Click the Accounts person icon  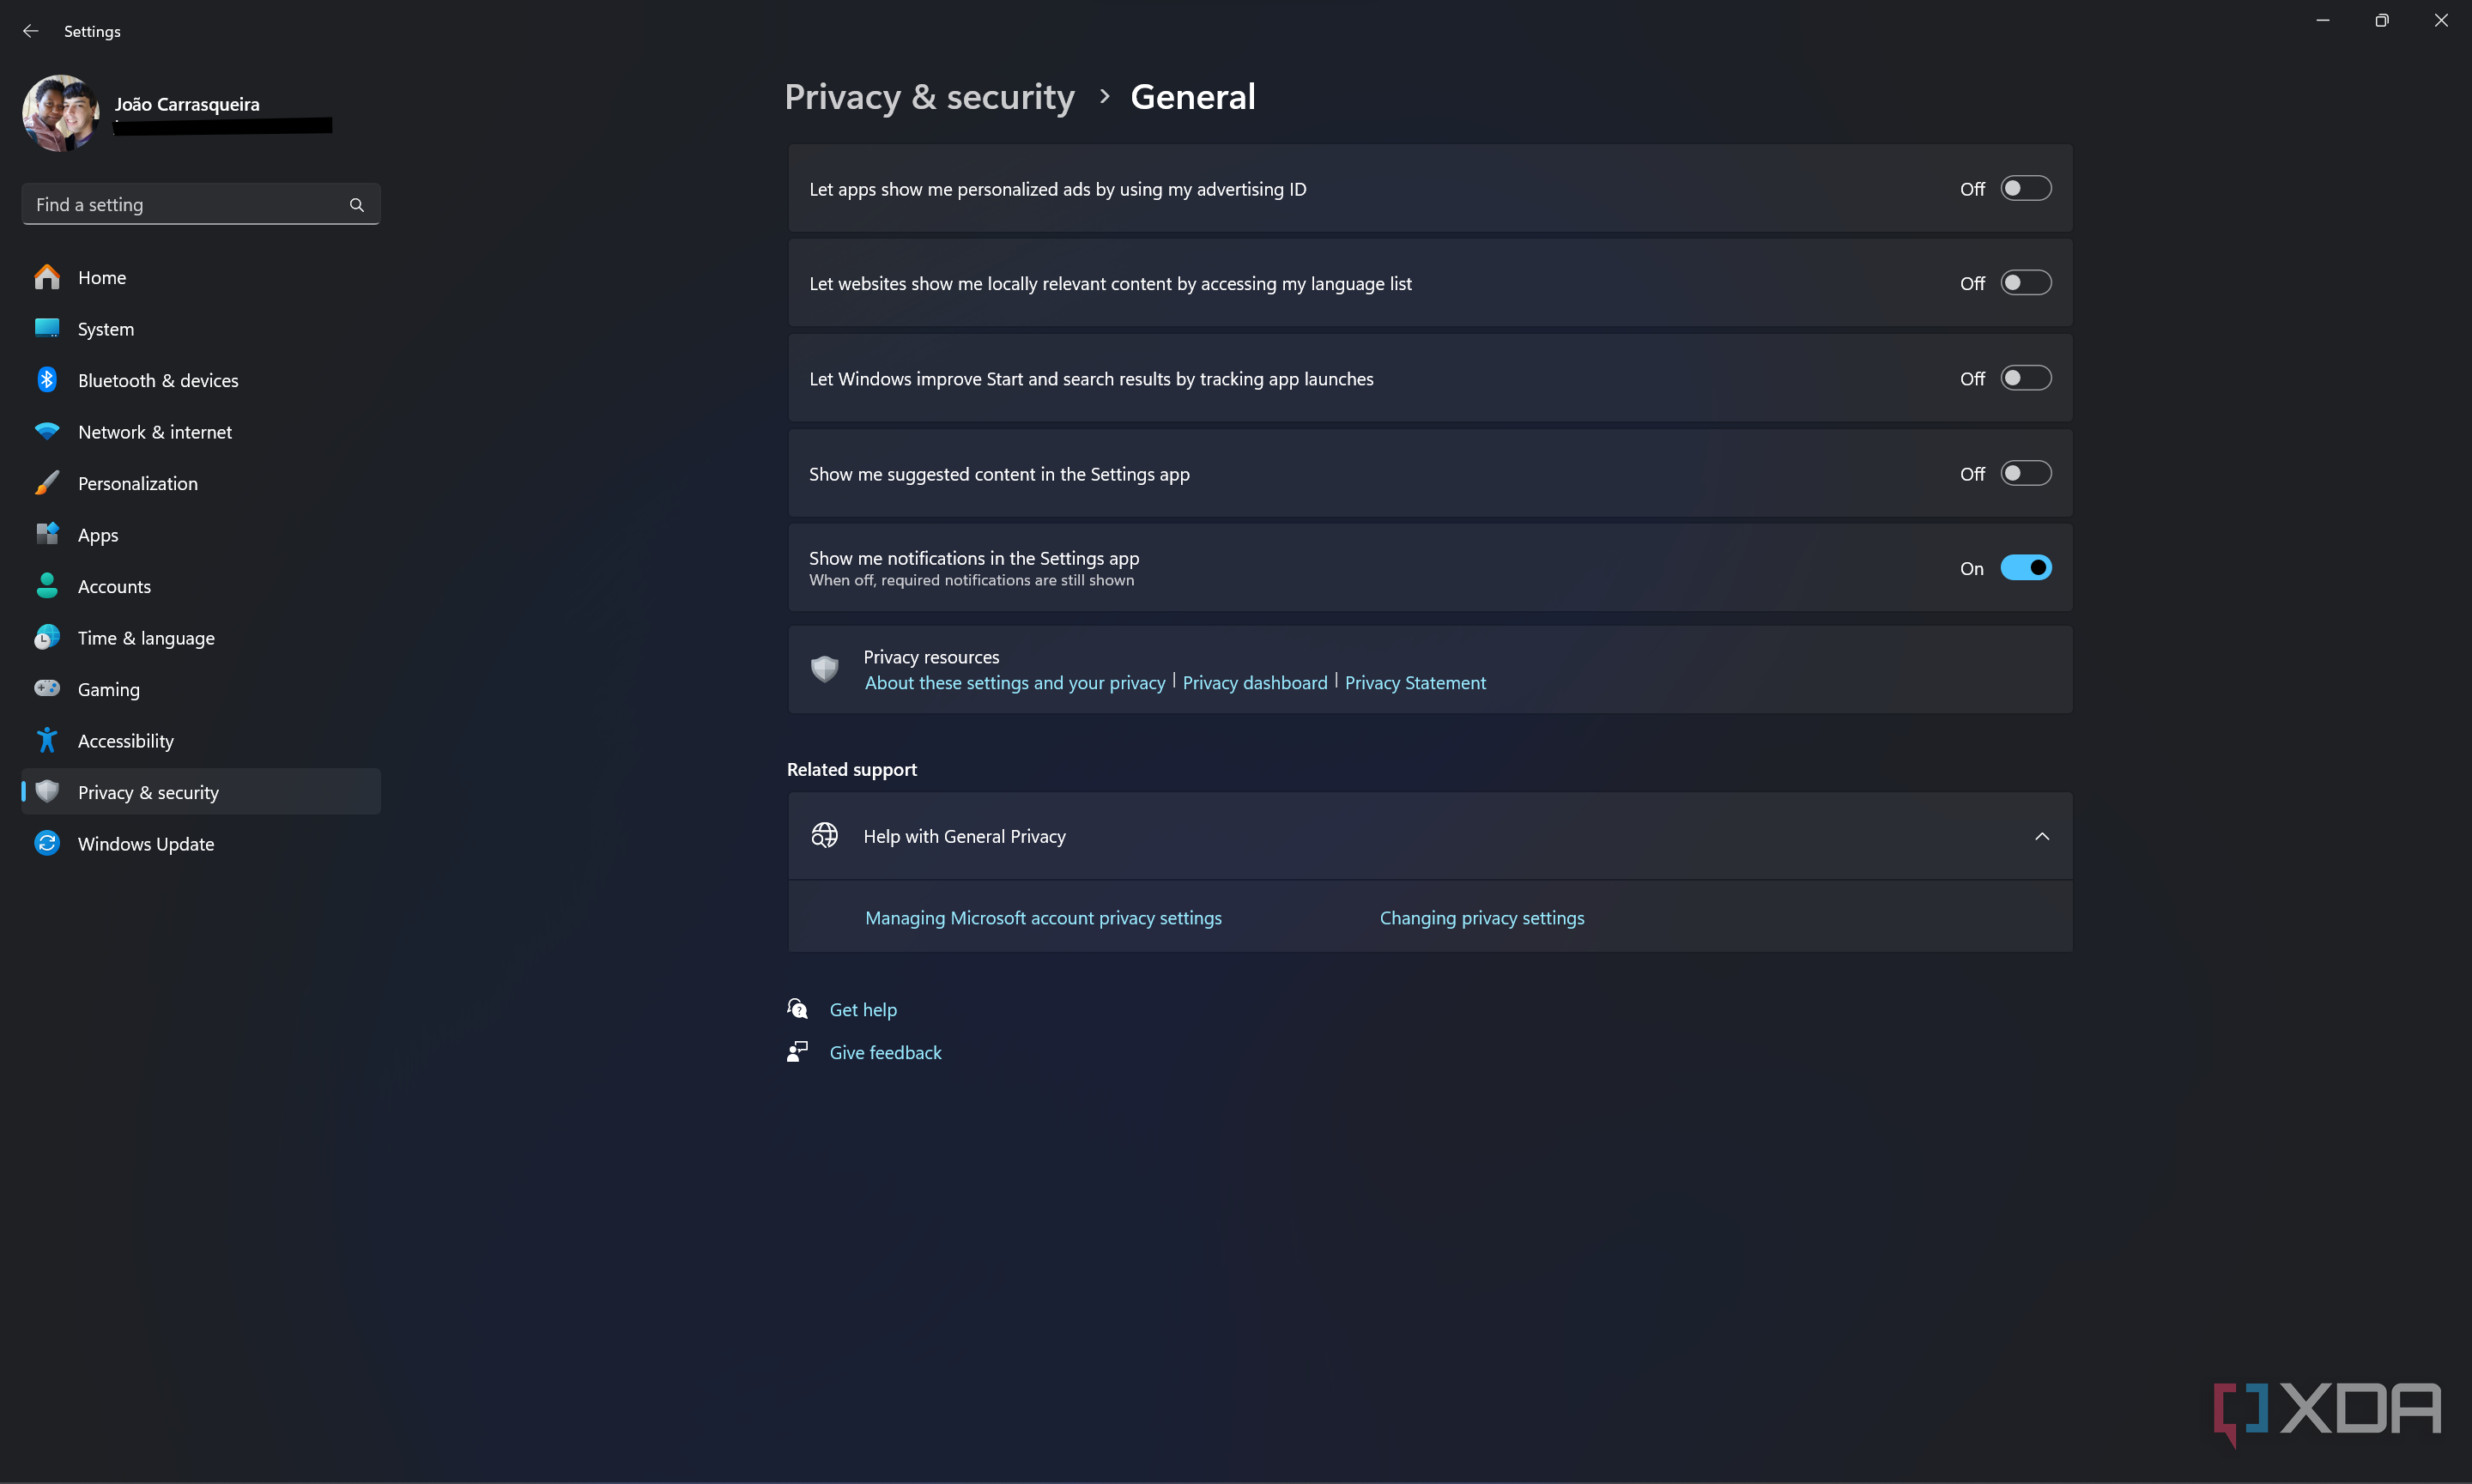[x=47, y=586]
